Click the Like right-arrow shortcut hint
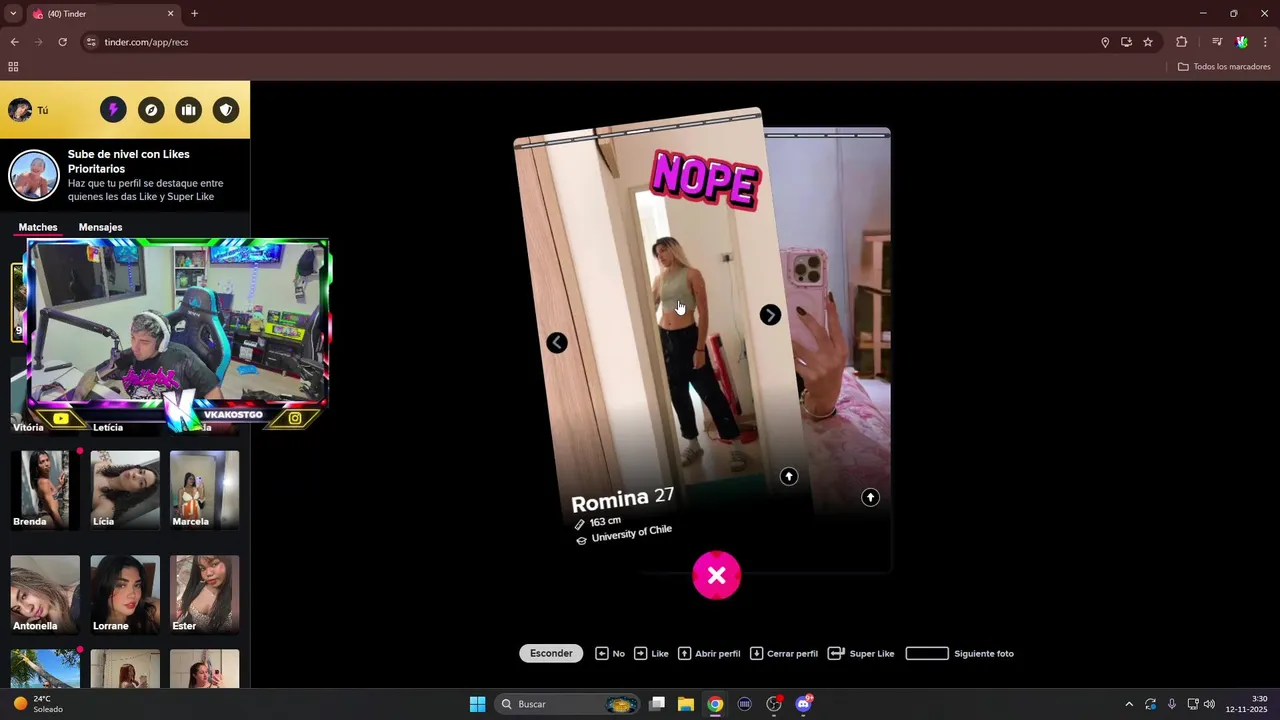This screenshot has width=1280, height=720. pyautogui.click(x=651, y=653)
